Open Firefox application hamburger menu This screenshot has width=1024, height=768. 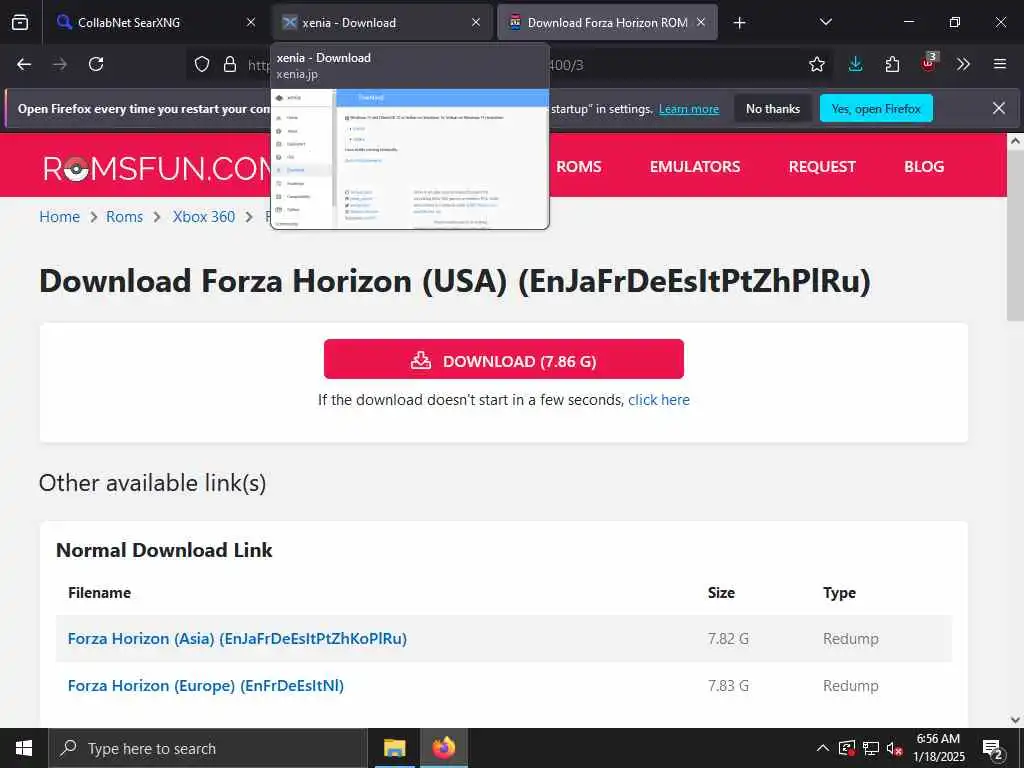point(1000,64)
